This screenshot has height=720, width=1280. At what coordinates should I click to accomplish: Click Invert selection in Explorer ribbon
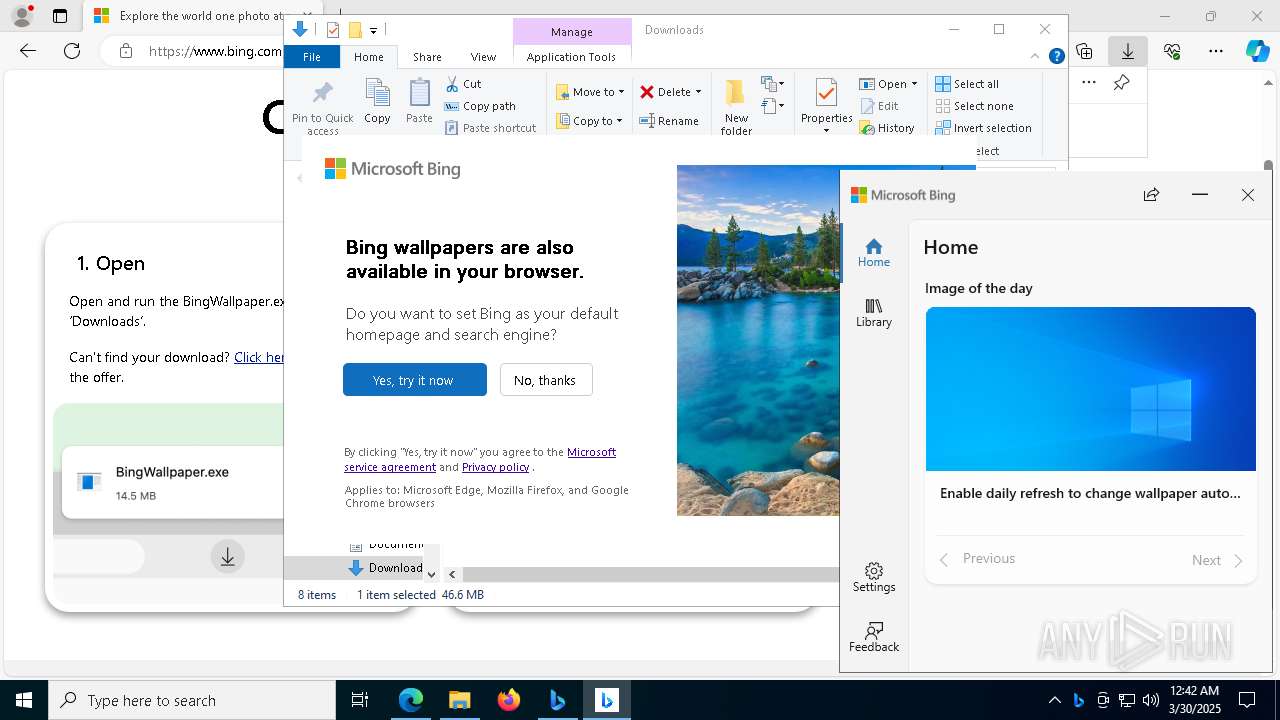(983, 128)
